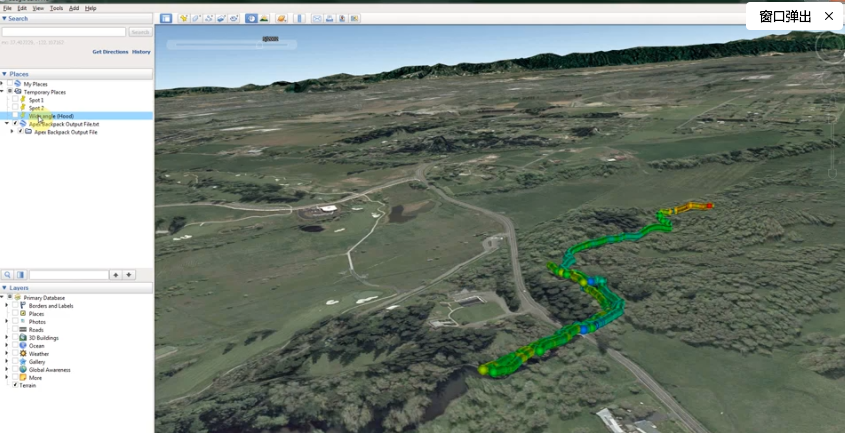
Task: Click the Add Placemark pushpin icon
Action: 183,18
